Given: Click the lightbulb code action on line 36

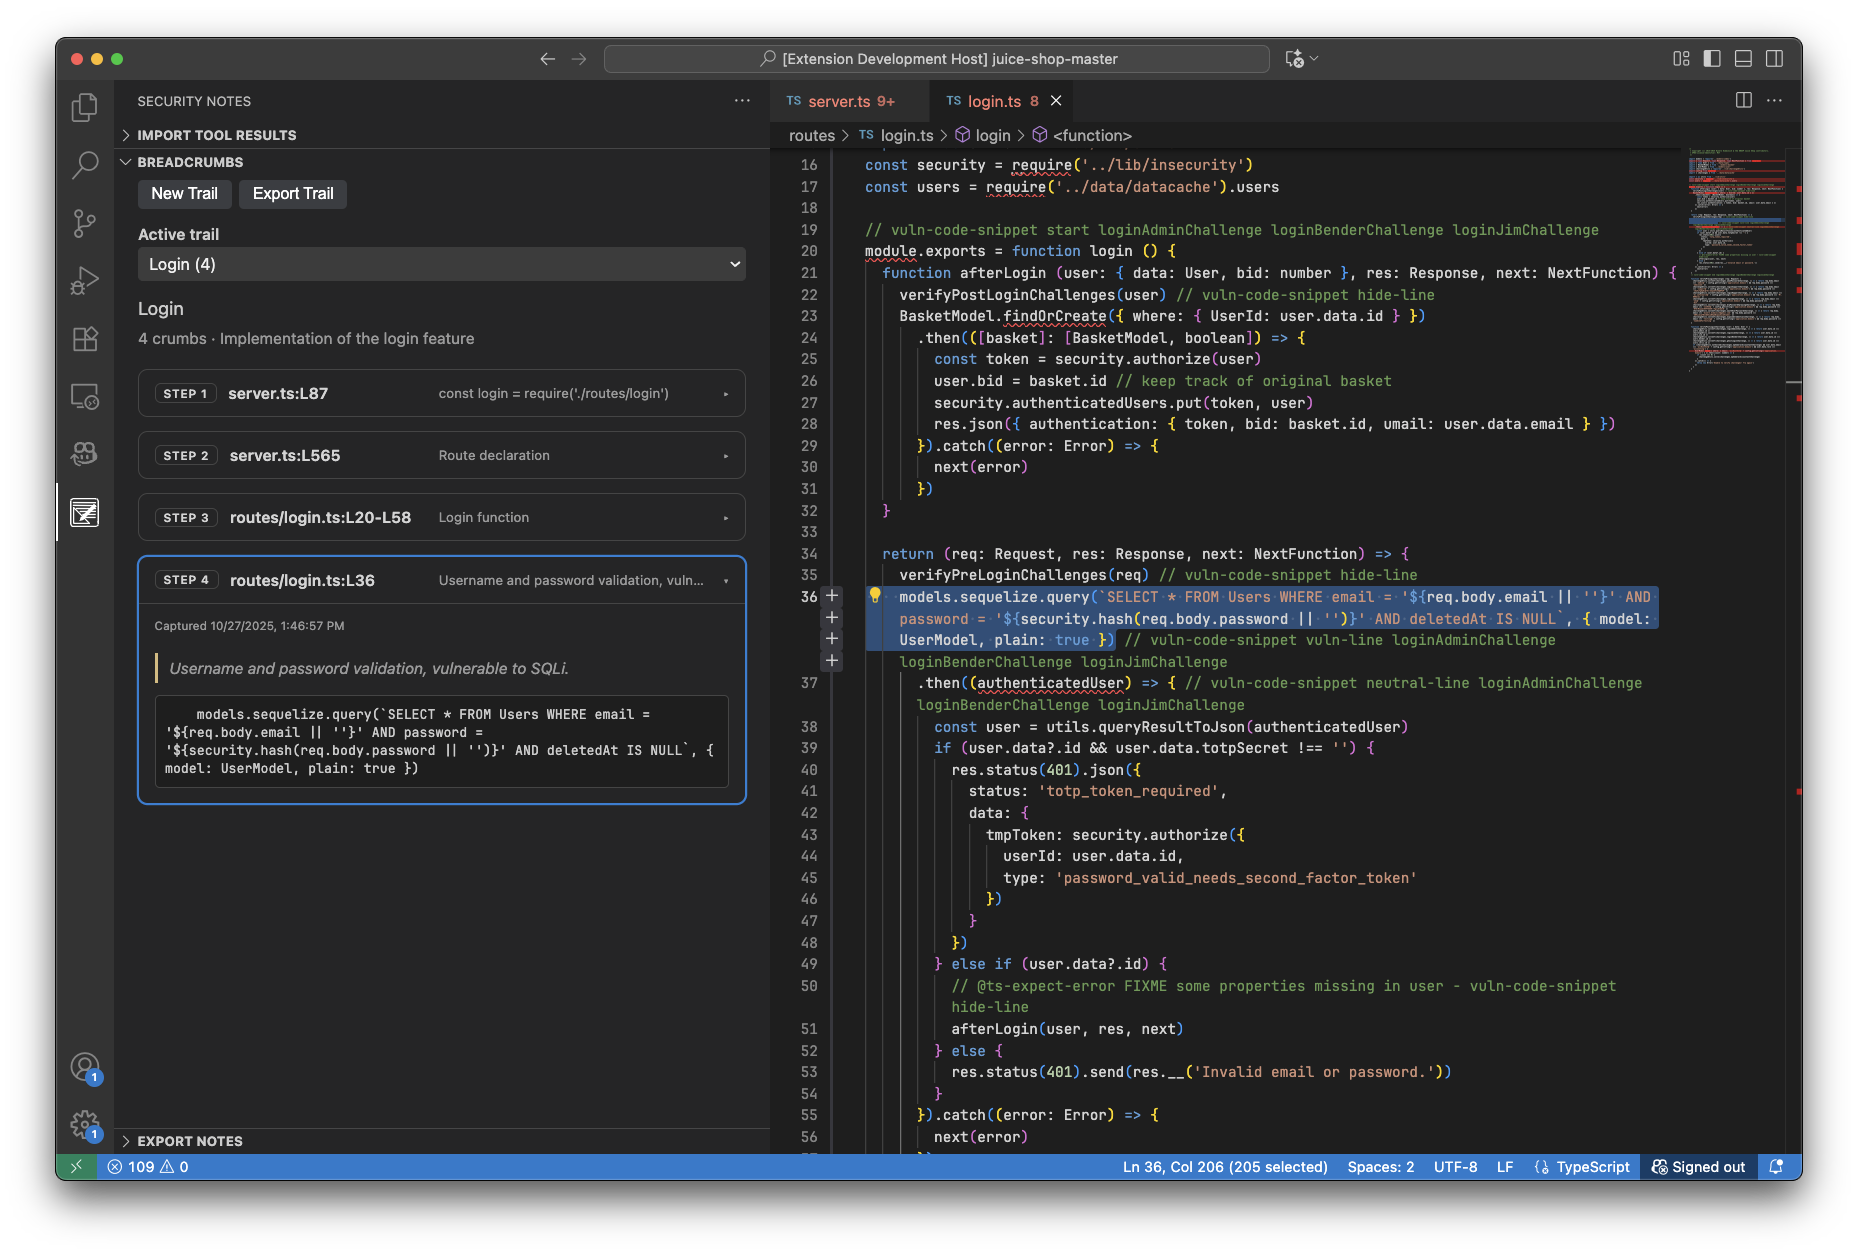Looking at the screenshot, I should coord(875,596).
